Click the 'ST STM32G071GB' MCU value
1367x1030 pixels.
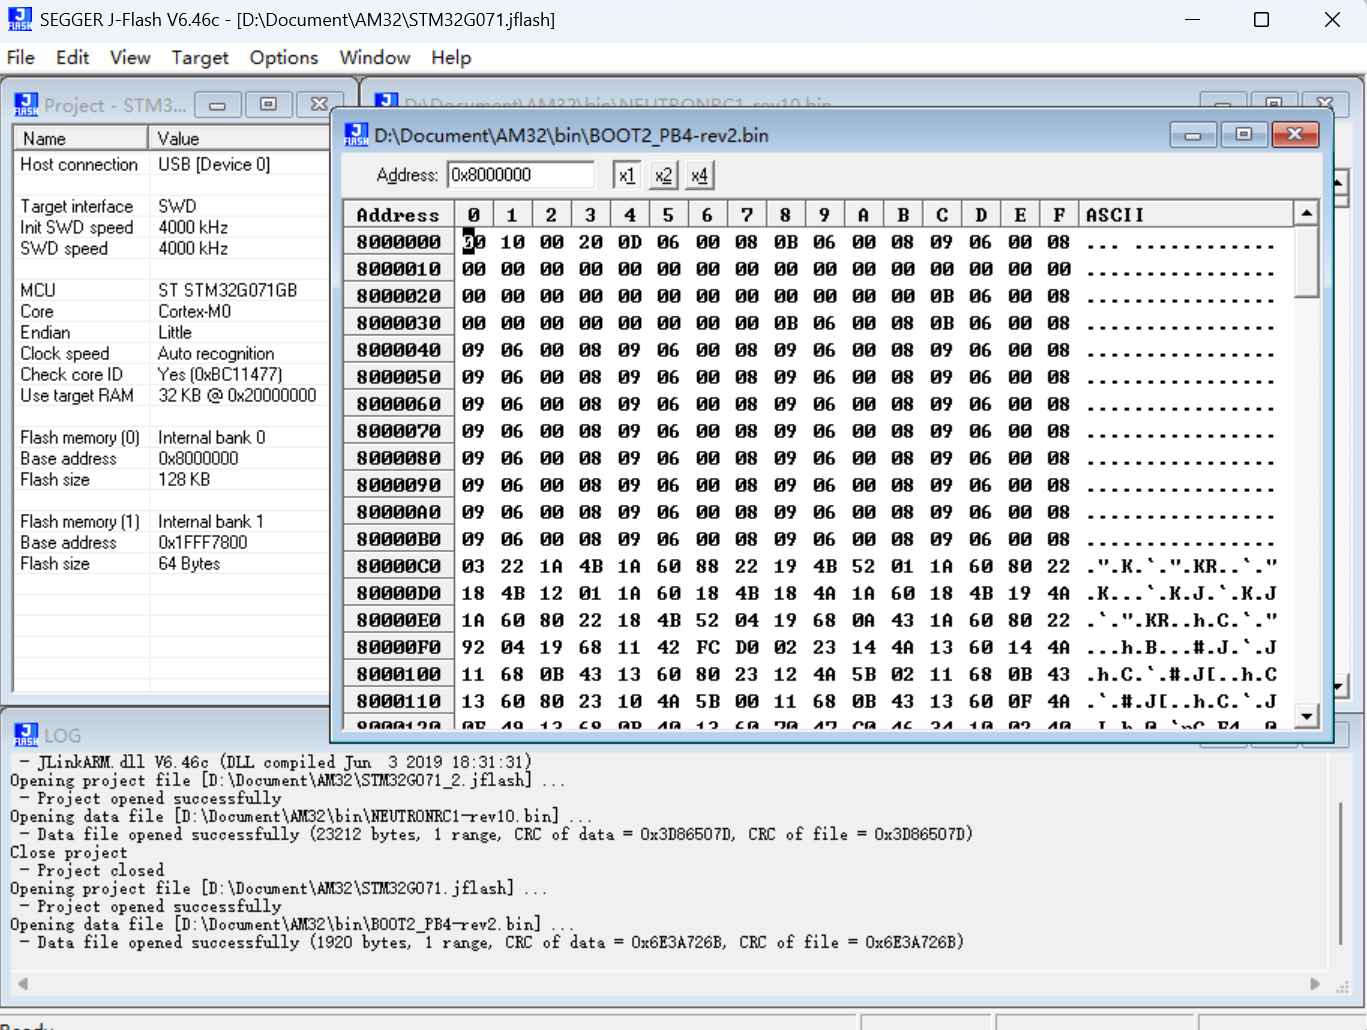[227, 290]
